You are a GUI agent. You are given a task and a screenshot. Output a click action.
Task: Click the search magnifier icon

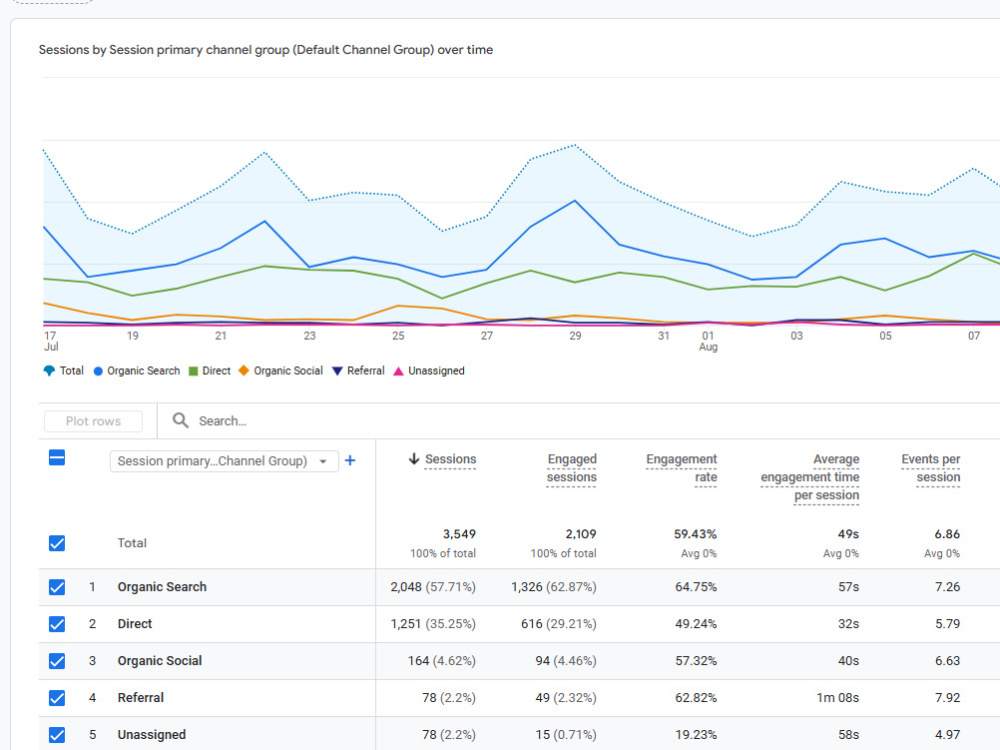[180, 420]
